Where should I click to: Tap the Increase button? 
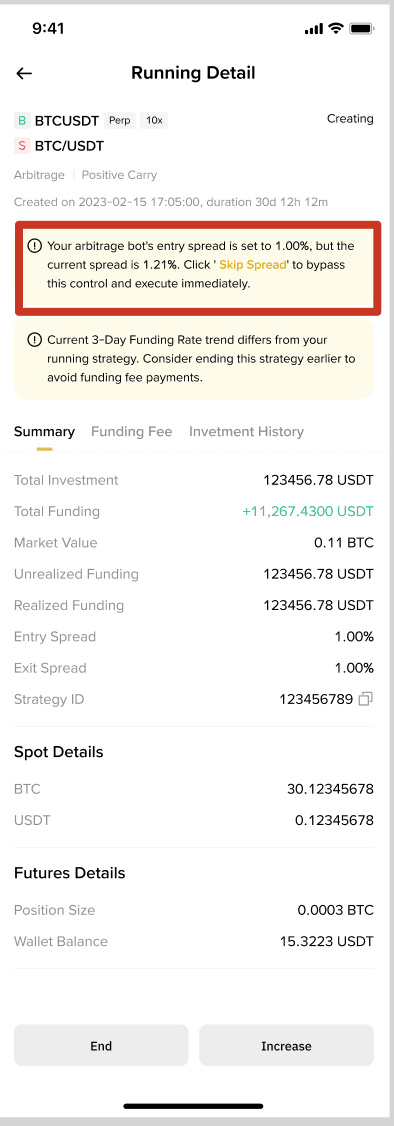tap(286, 1046)
